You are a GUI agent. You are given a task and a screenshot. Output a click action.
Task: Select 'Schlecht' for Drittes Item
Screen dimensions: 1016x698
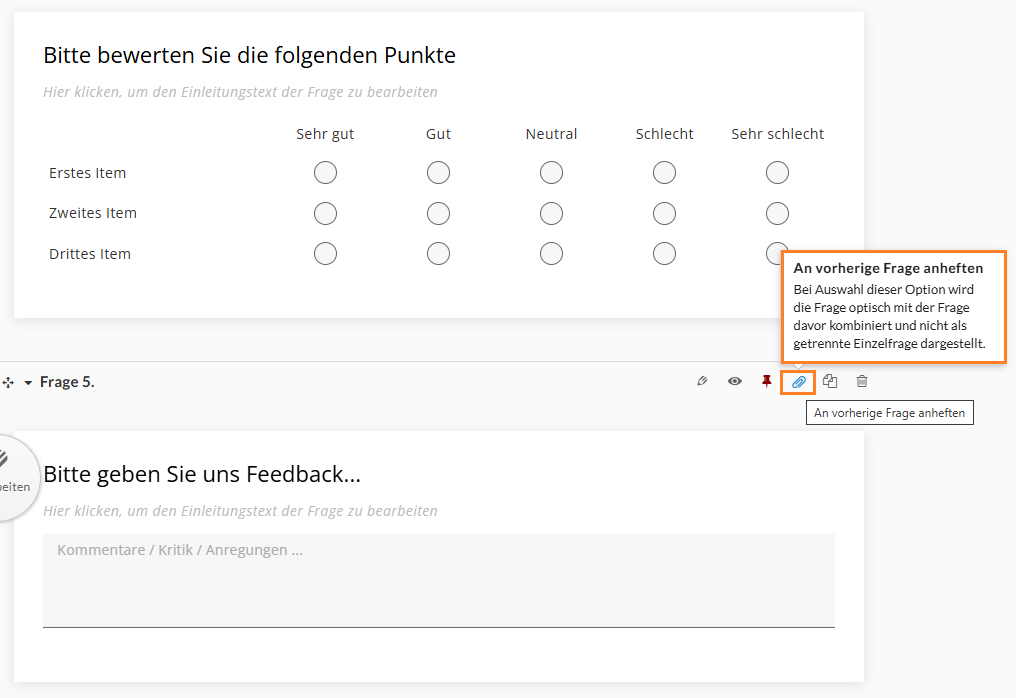(664, 254)
